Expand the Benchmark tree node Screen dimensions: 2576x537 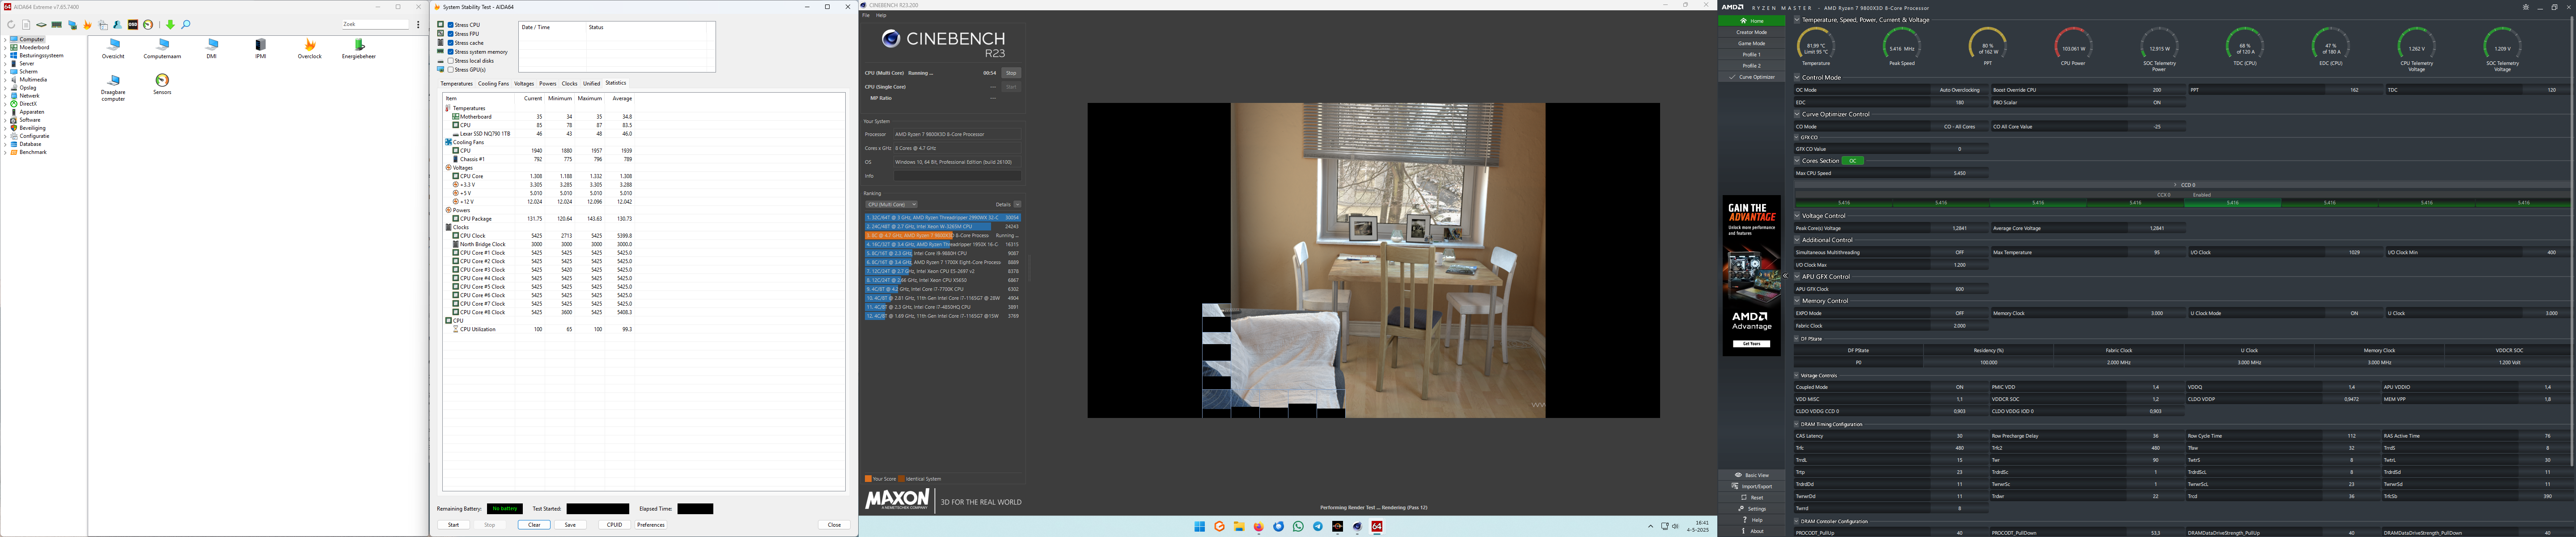coord(5,152)
